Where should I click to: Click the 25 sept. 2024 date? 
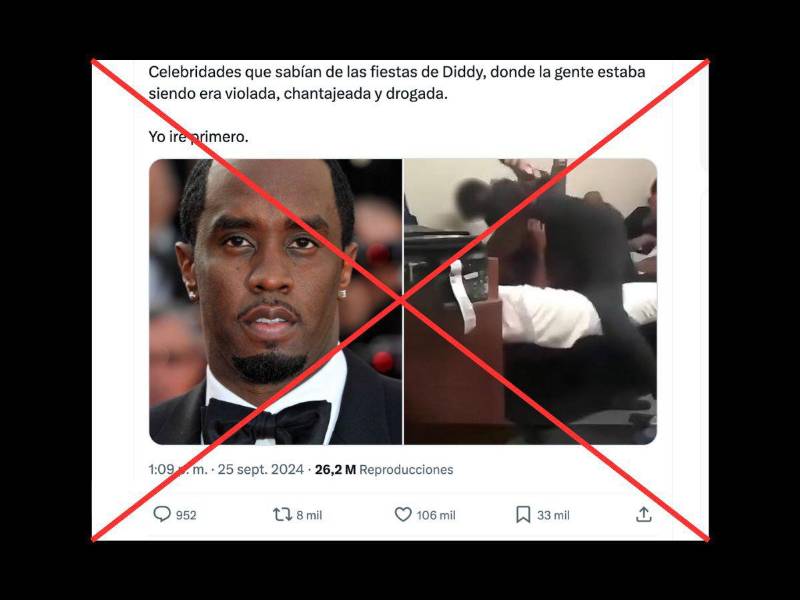pyautogui.click(x=261, y=469)
